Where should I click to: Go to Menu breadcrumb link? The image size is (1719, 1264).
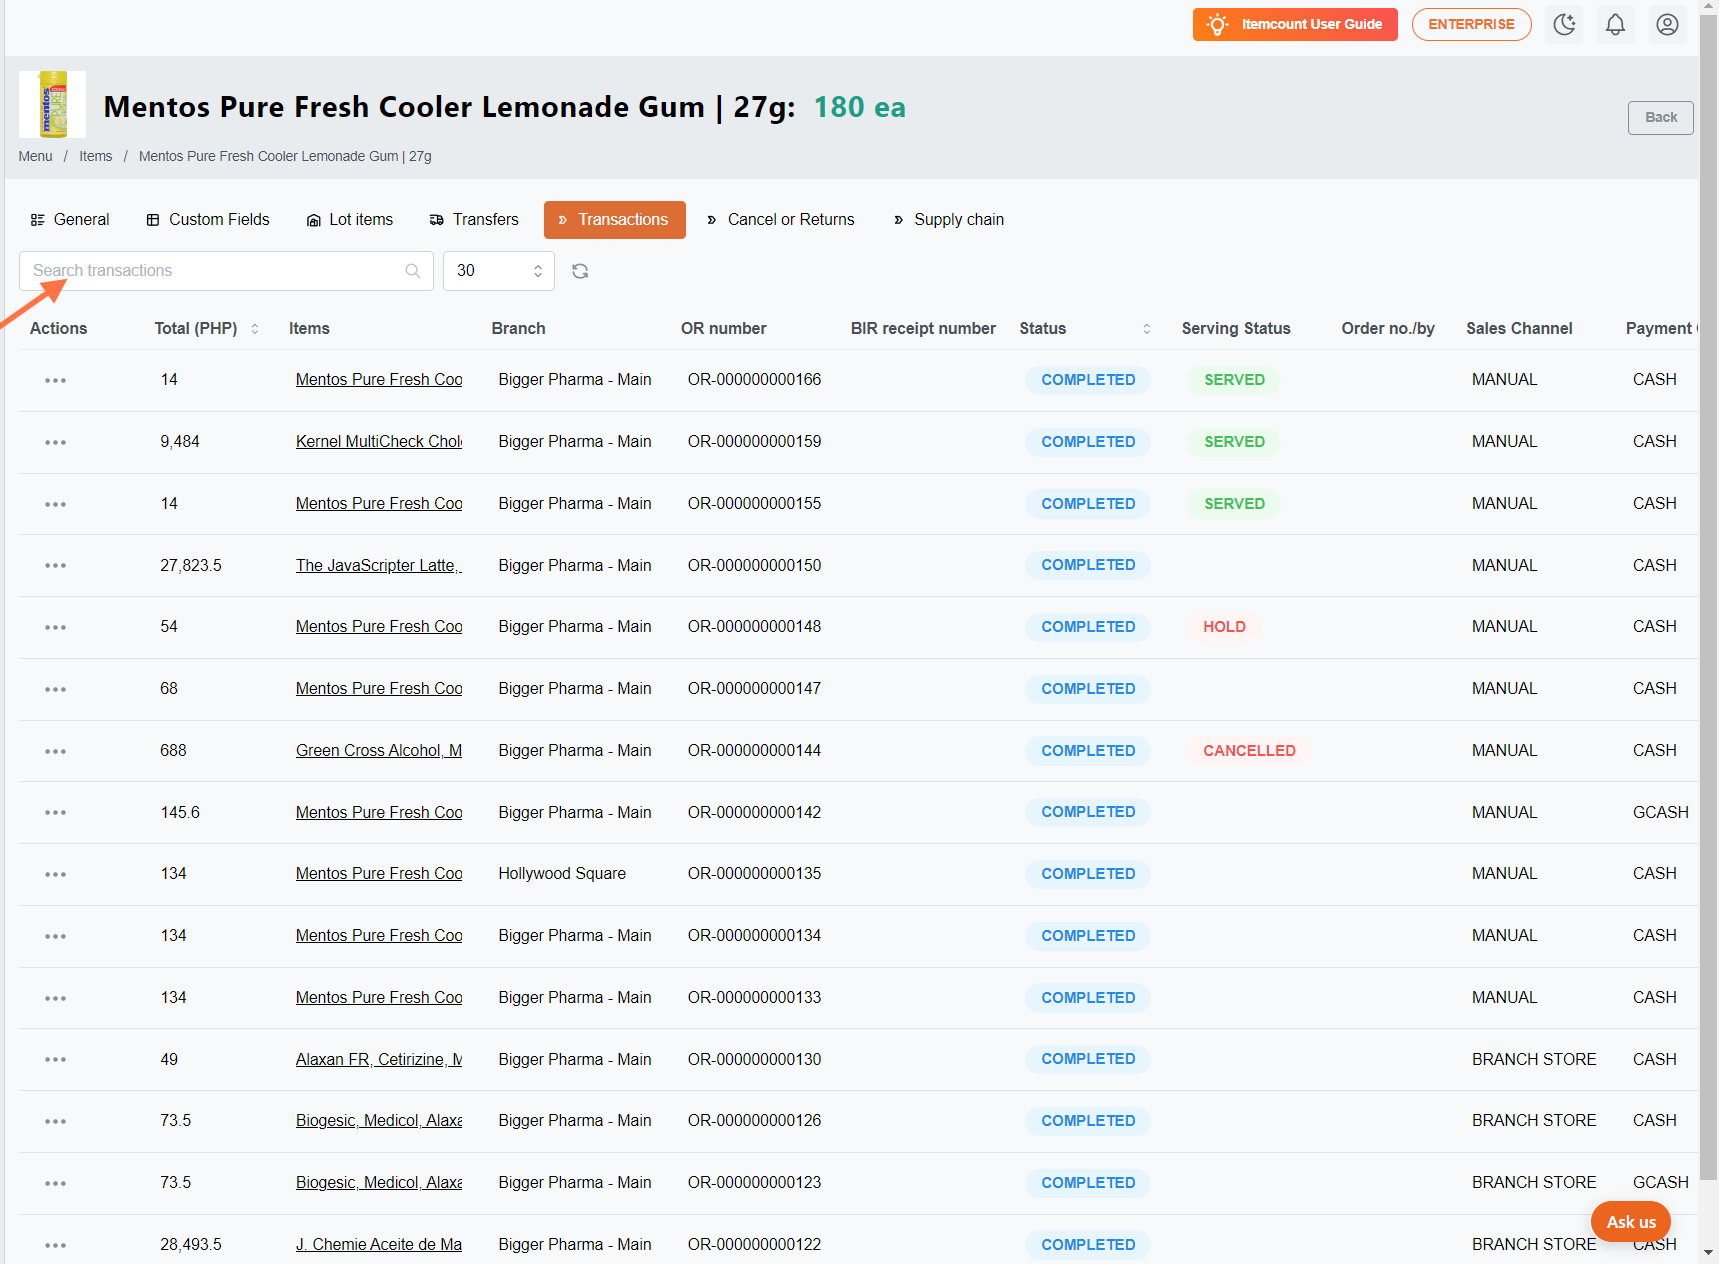coord(35,156)
